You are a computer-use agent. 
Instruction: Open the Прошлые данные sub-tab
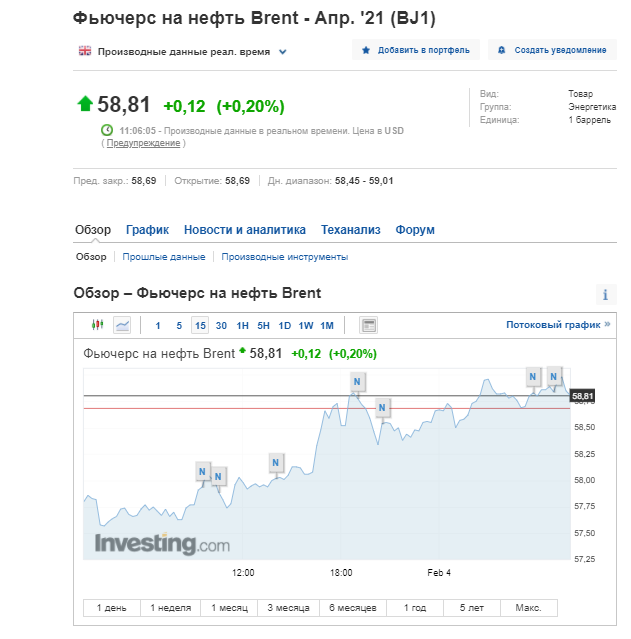[164, 257]
